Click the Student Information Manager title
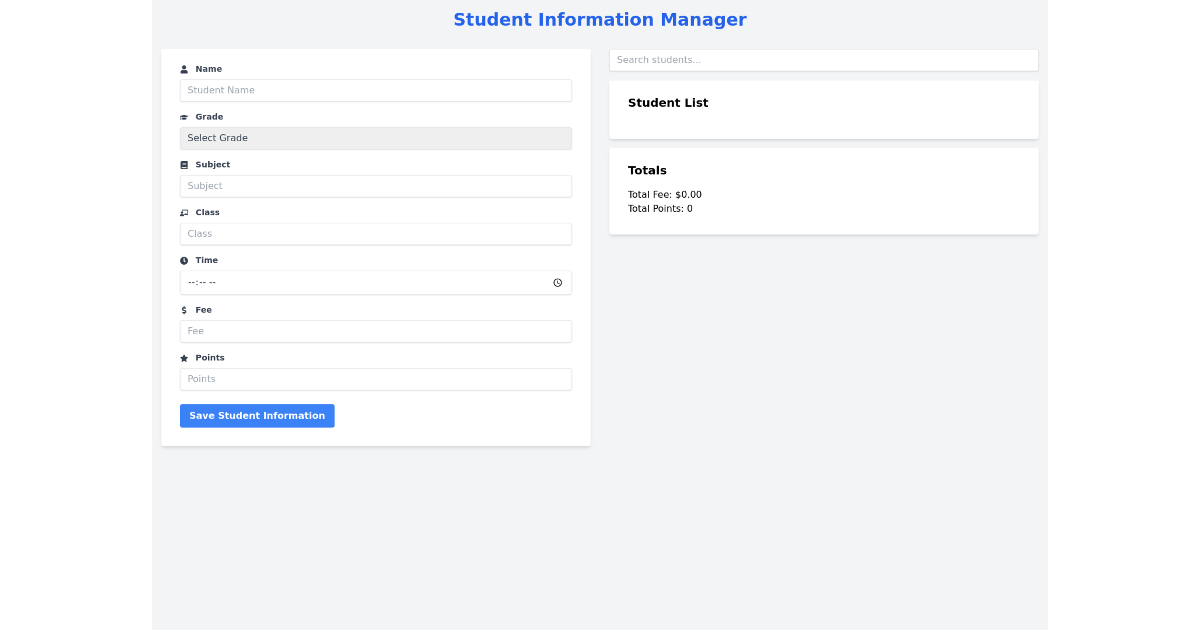Image resolution: width=1200 pixels, height=630 pixels. point(600,19)
